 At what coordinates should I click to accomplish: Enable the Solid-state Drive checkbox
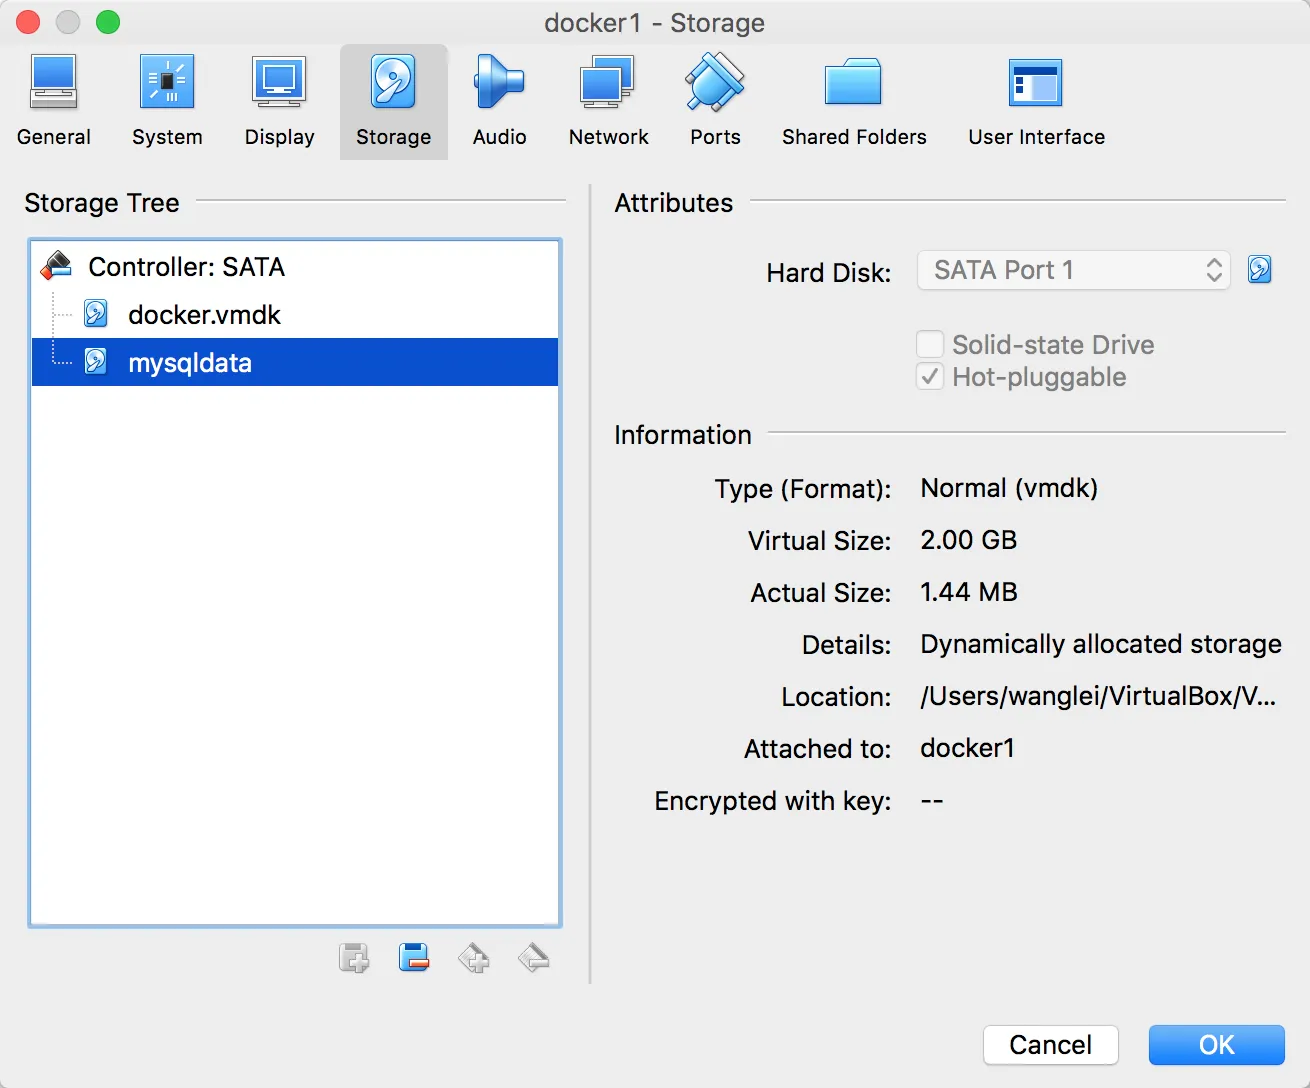pyautogui.click(x=930, y=345)
